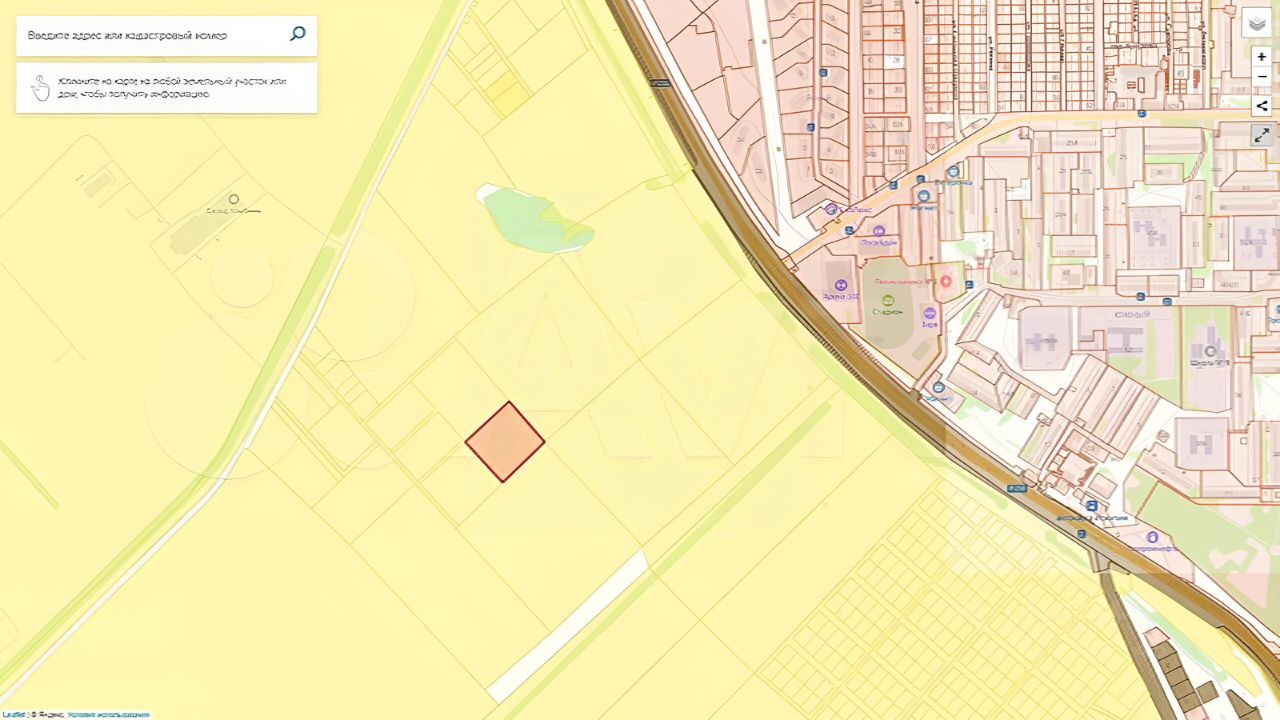This screenshot has width=1280, height=720.
Task: Select the green pond area on the map
Action: click(536, 220)
